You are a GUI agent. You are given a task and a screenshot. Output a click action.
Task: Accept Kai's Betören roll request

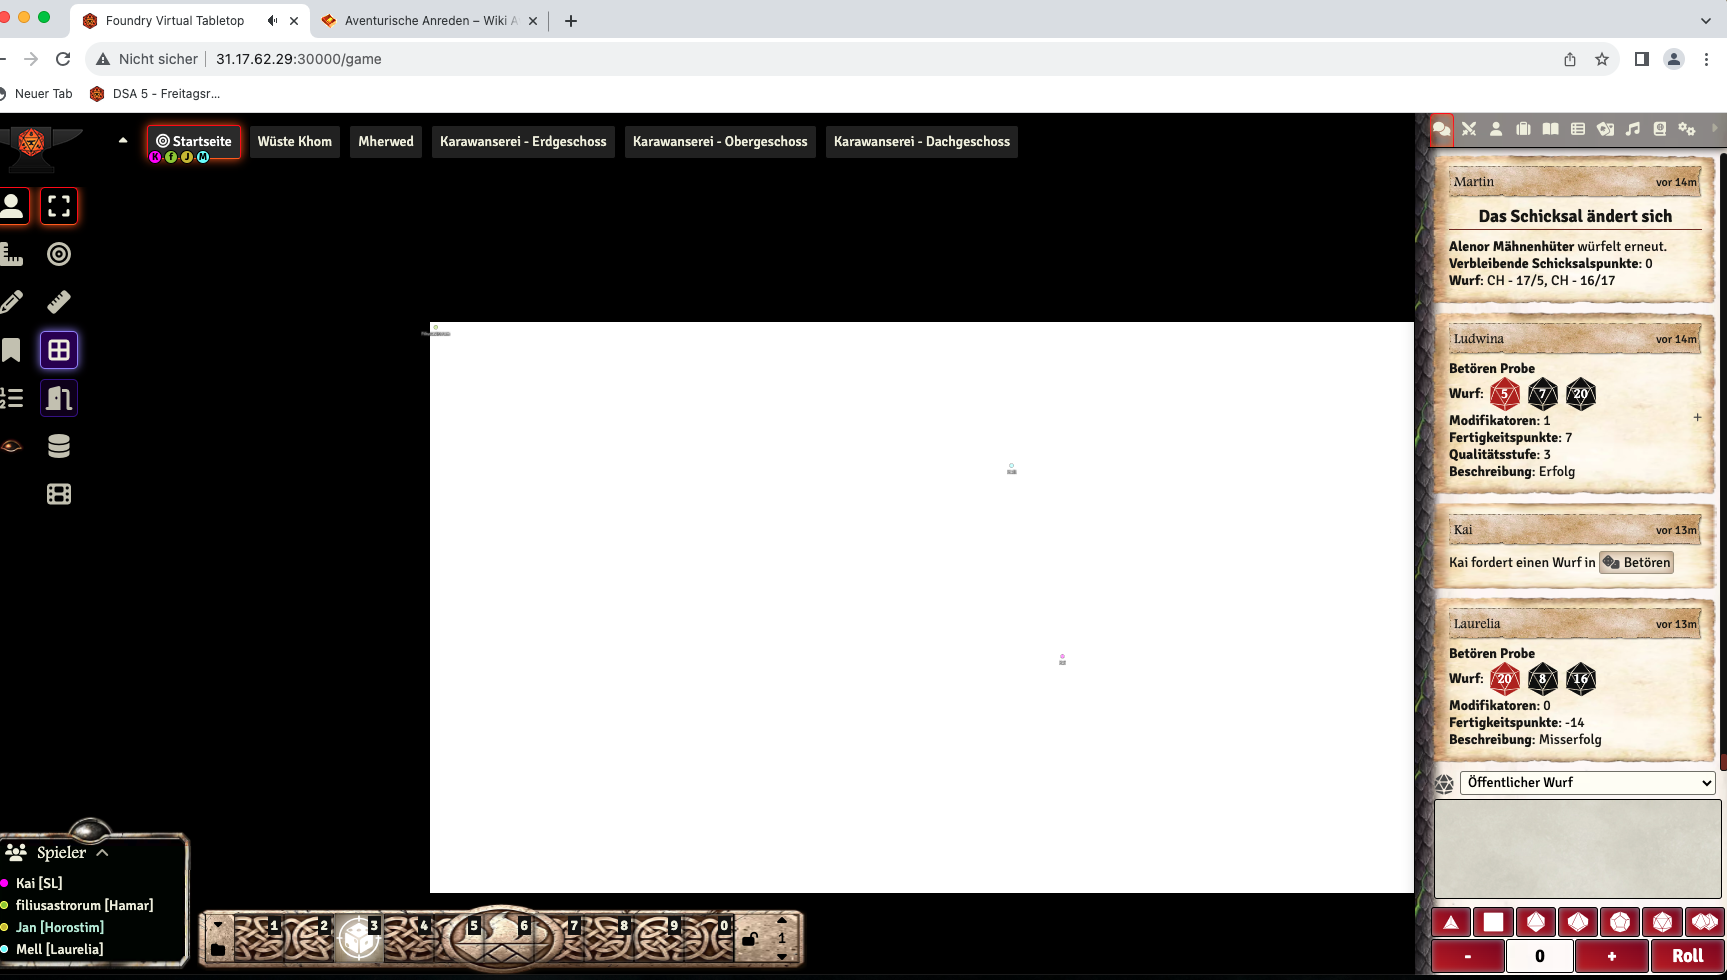point(1637,562)
